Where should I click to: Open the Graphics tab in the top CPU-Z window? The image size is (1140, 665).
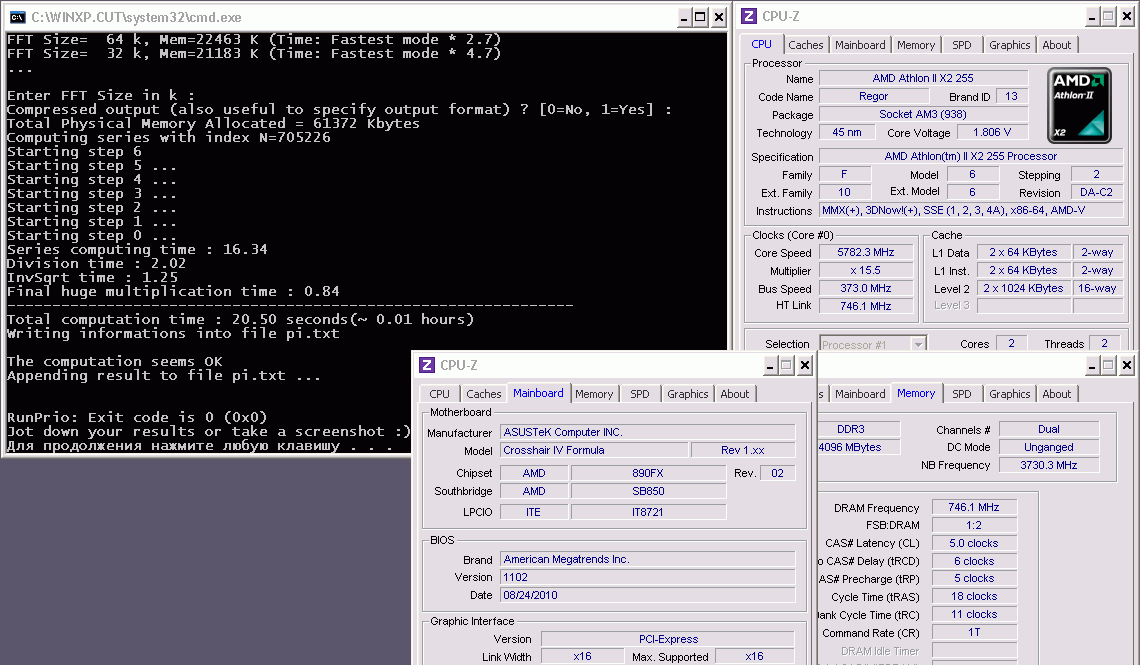click(x=1010, y=45)
